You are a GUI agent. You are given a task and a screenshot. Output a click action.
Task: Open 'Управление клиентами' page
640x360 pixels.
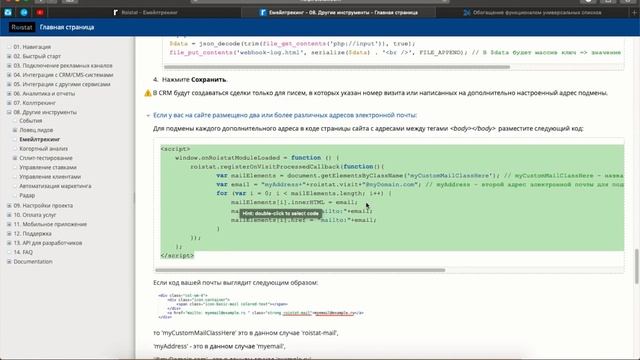[x=50, y=177]
